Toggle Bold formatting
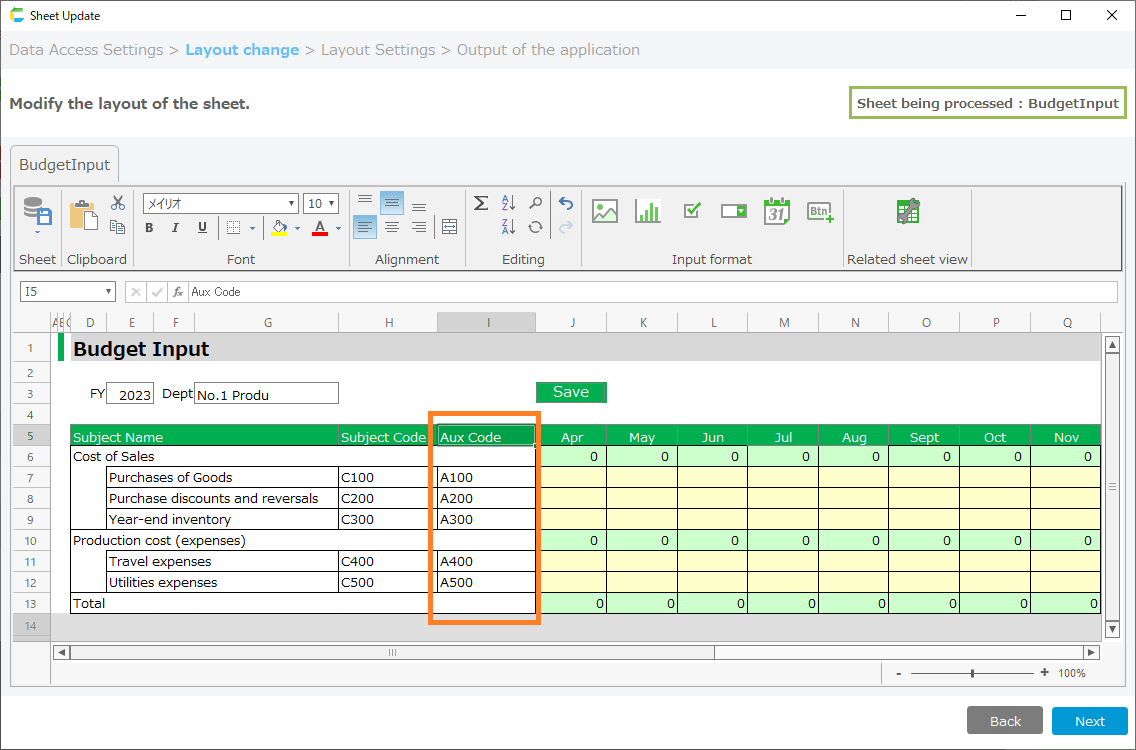 [149, 228]
